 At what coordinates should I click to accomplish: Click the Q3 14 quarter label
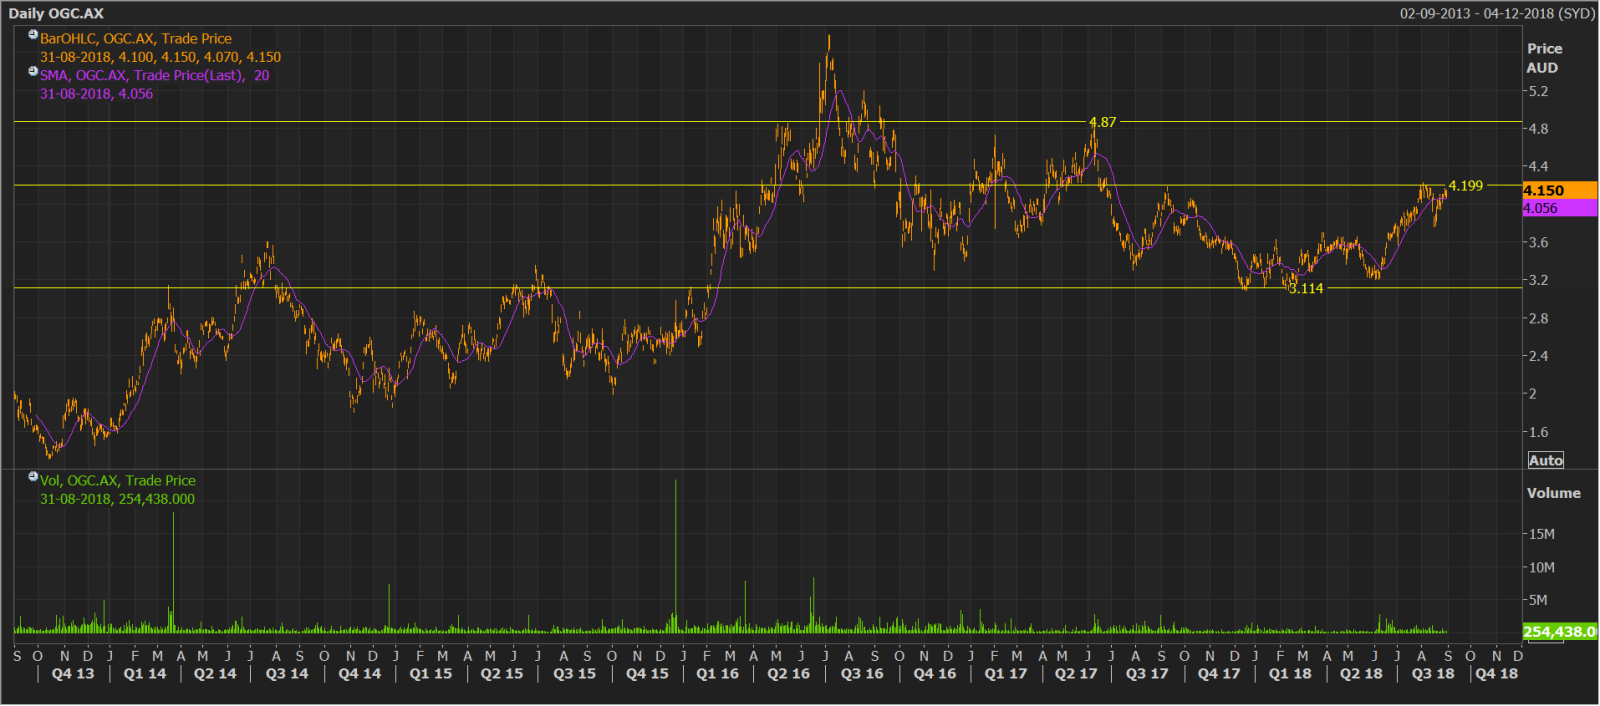tap(287, 674)
